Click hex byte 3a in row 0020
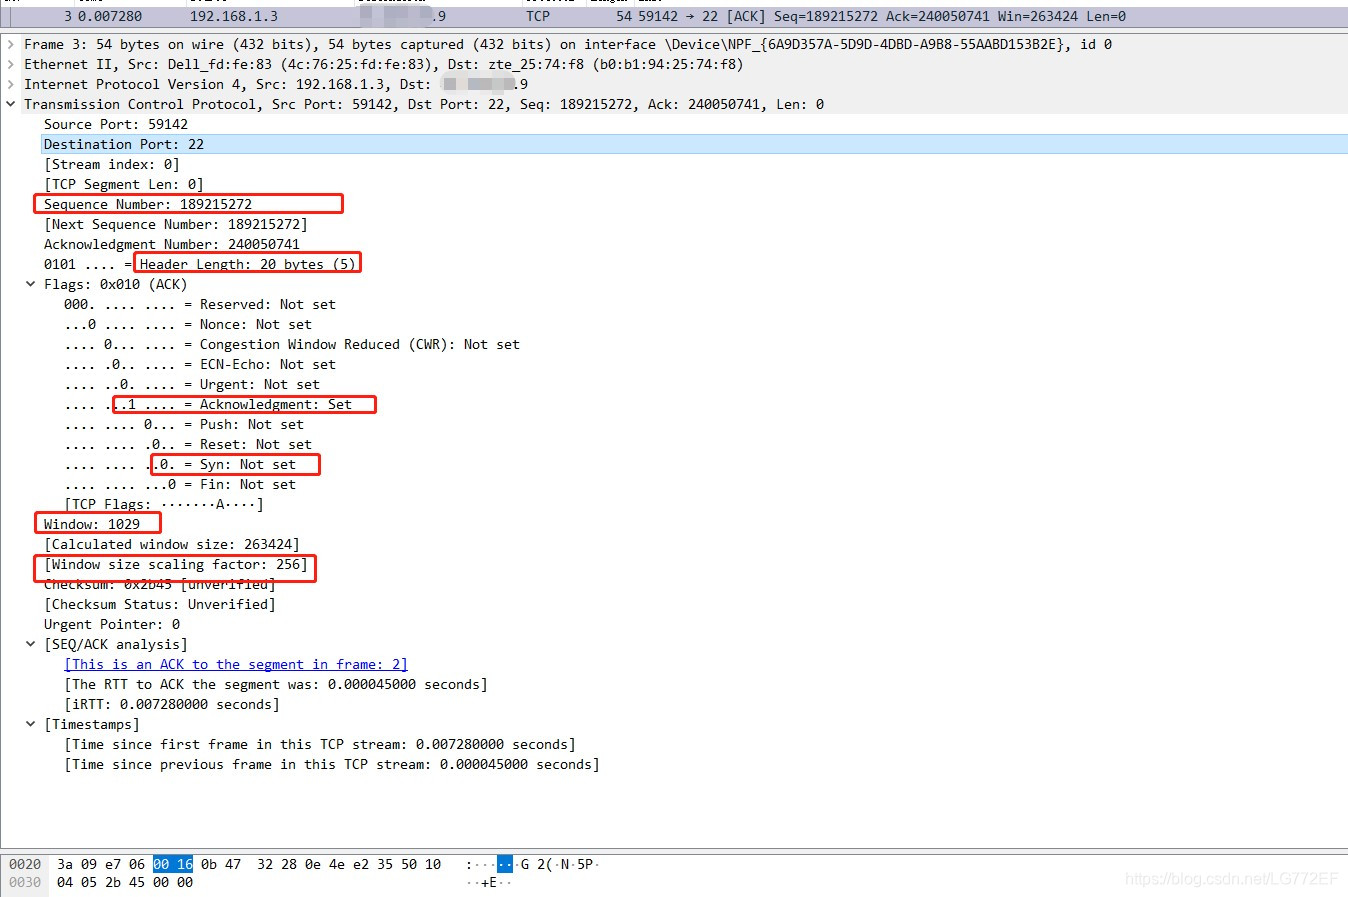1348x897 pixels. tap(65, 864)
